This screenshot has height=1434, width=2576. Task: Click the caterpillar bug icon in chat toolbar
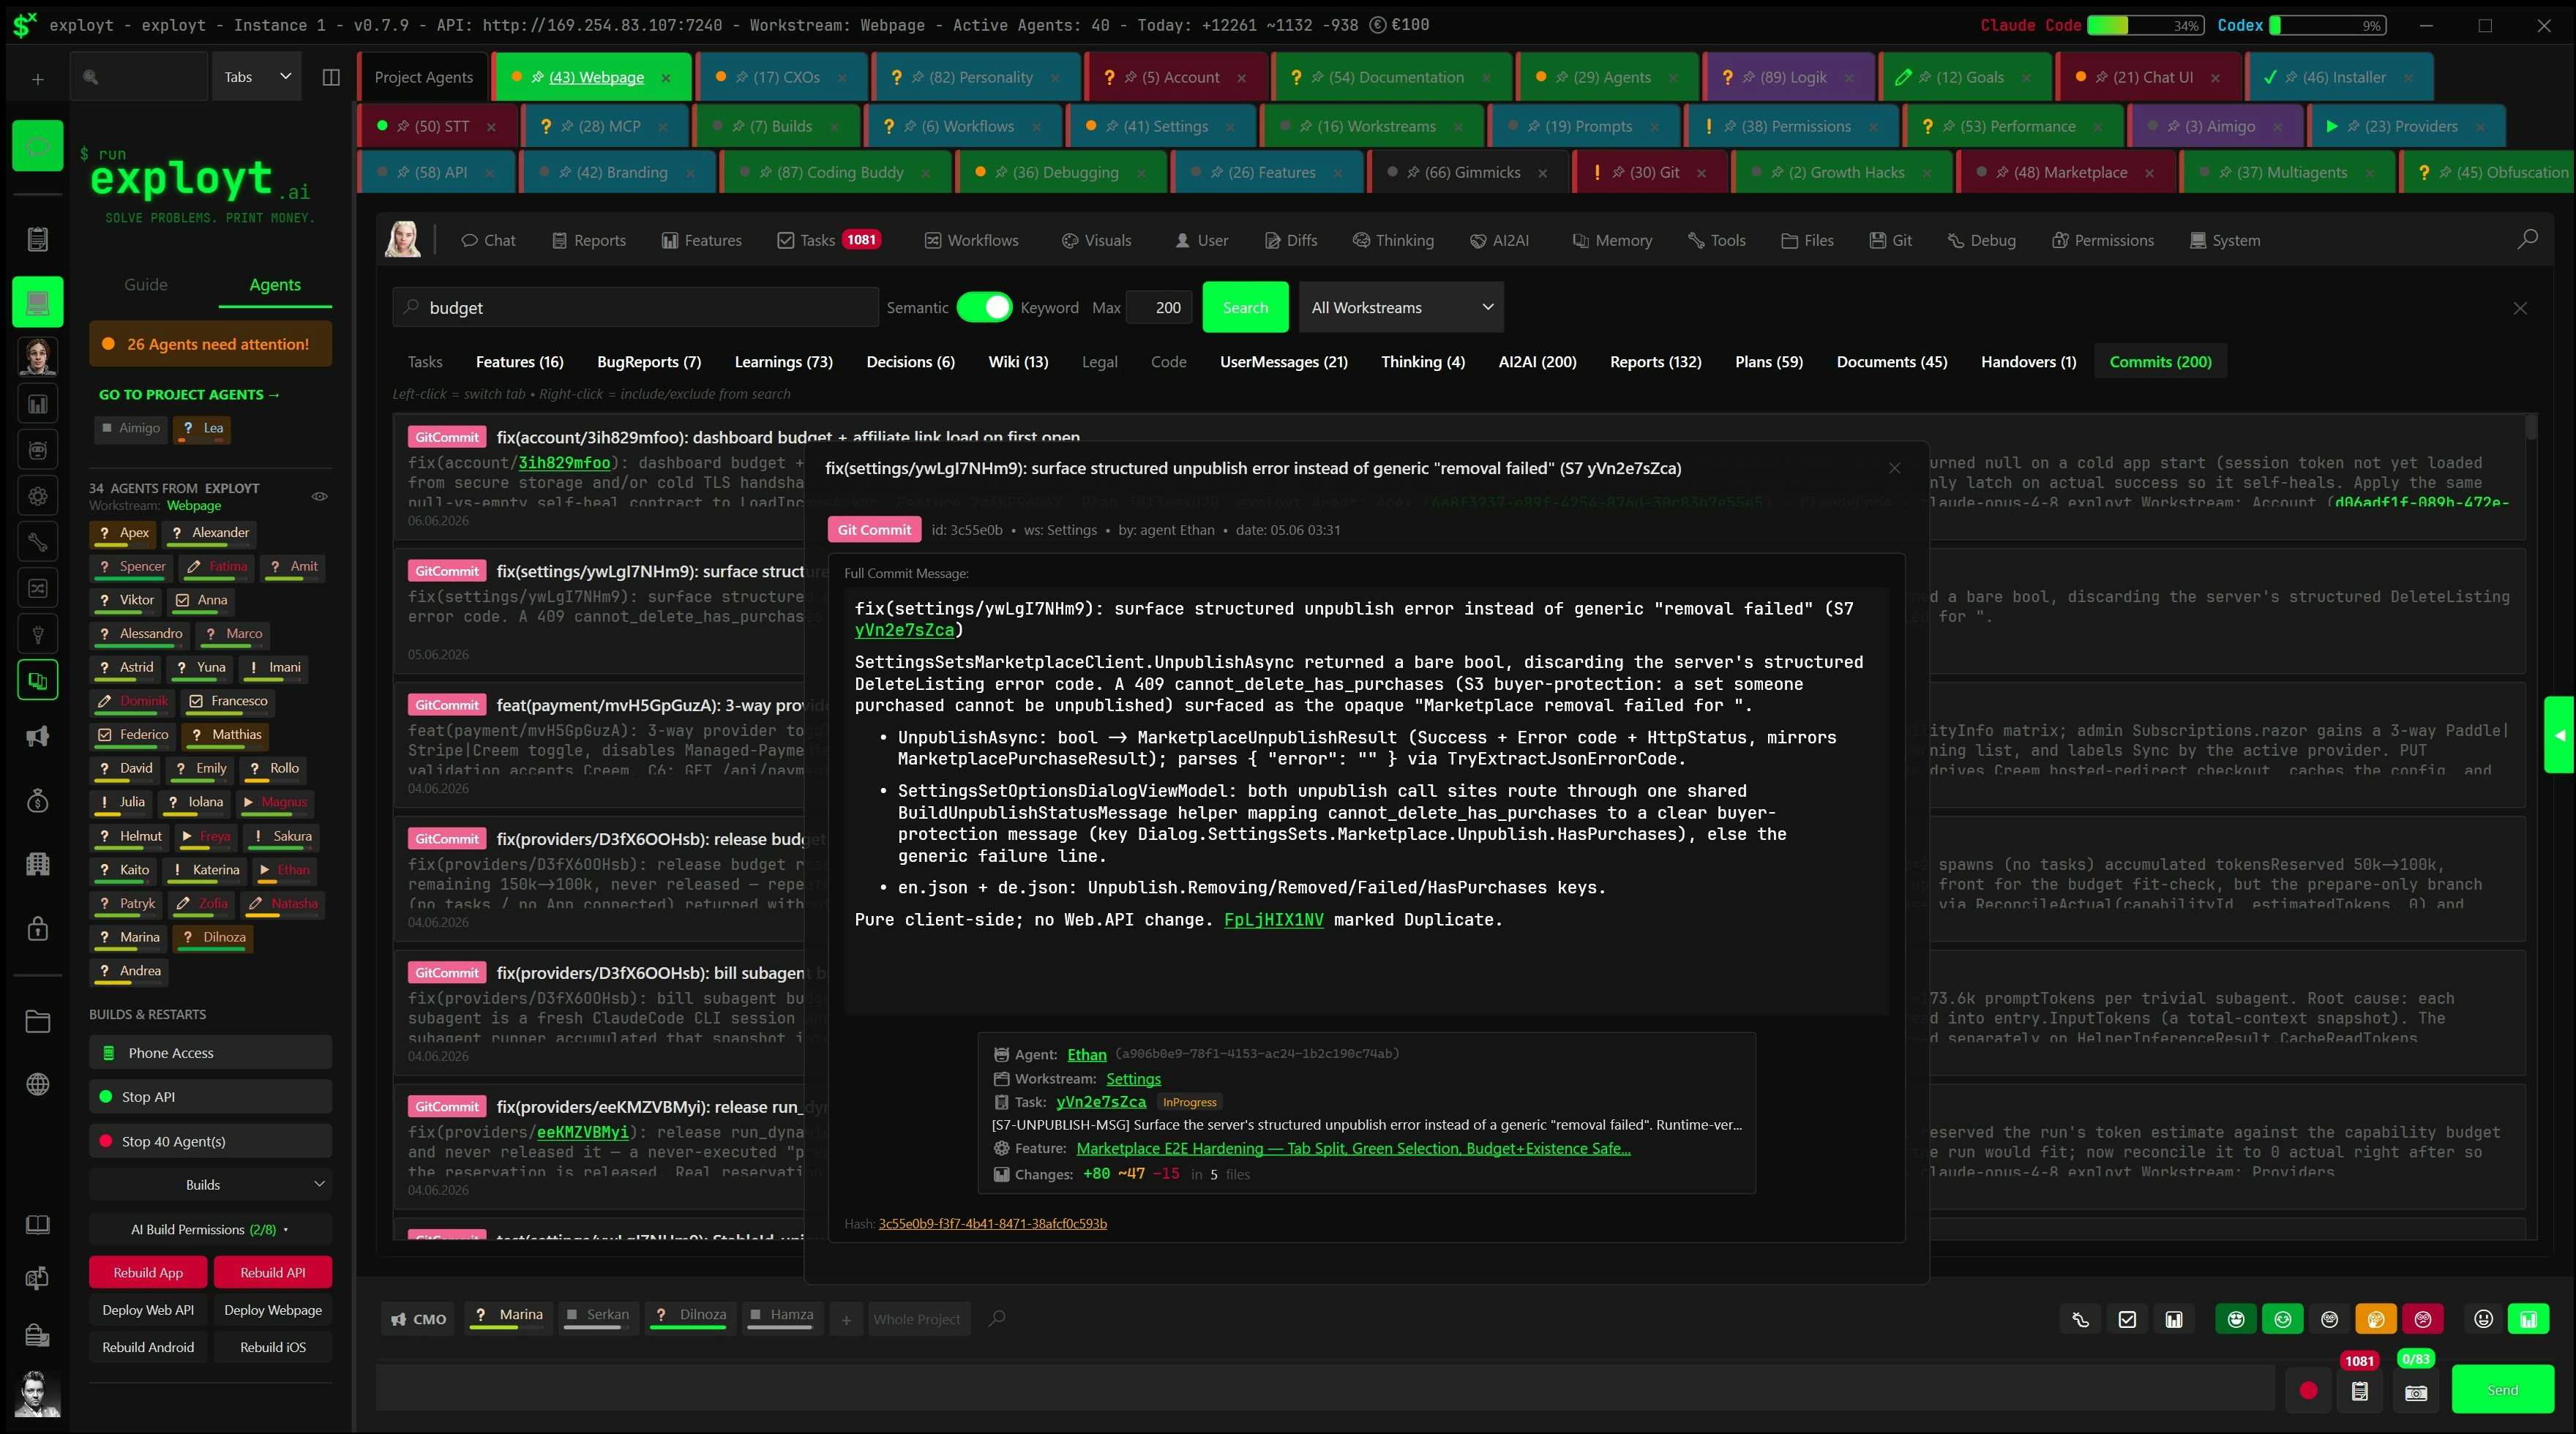tap(2080, 1319)
